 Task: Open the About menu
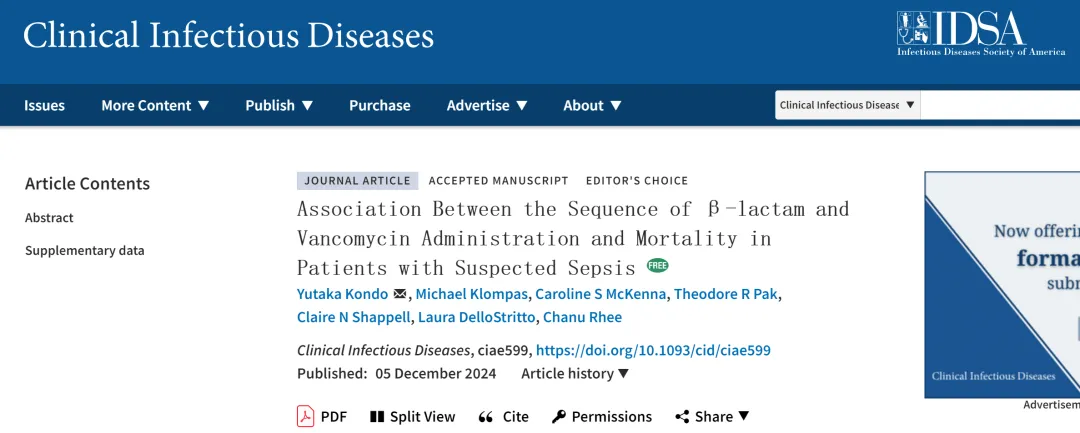592,105
